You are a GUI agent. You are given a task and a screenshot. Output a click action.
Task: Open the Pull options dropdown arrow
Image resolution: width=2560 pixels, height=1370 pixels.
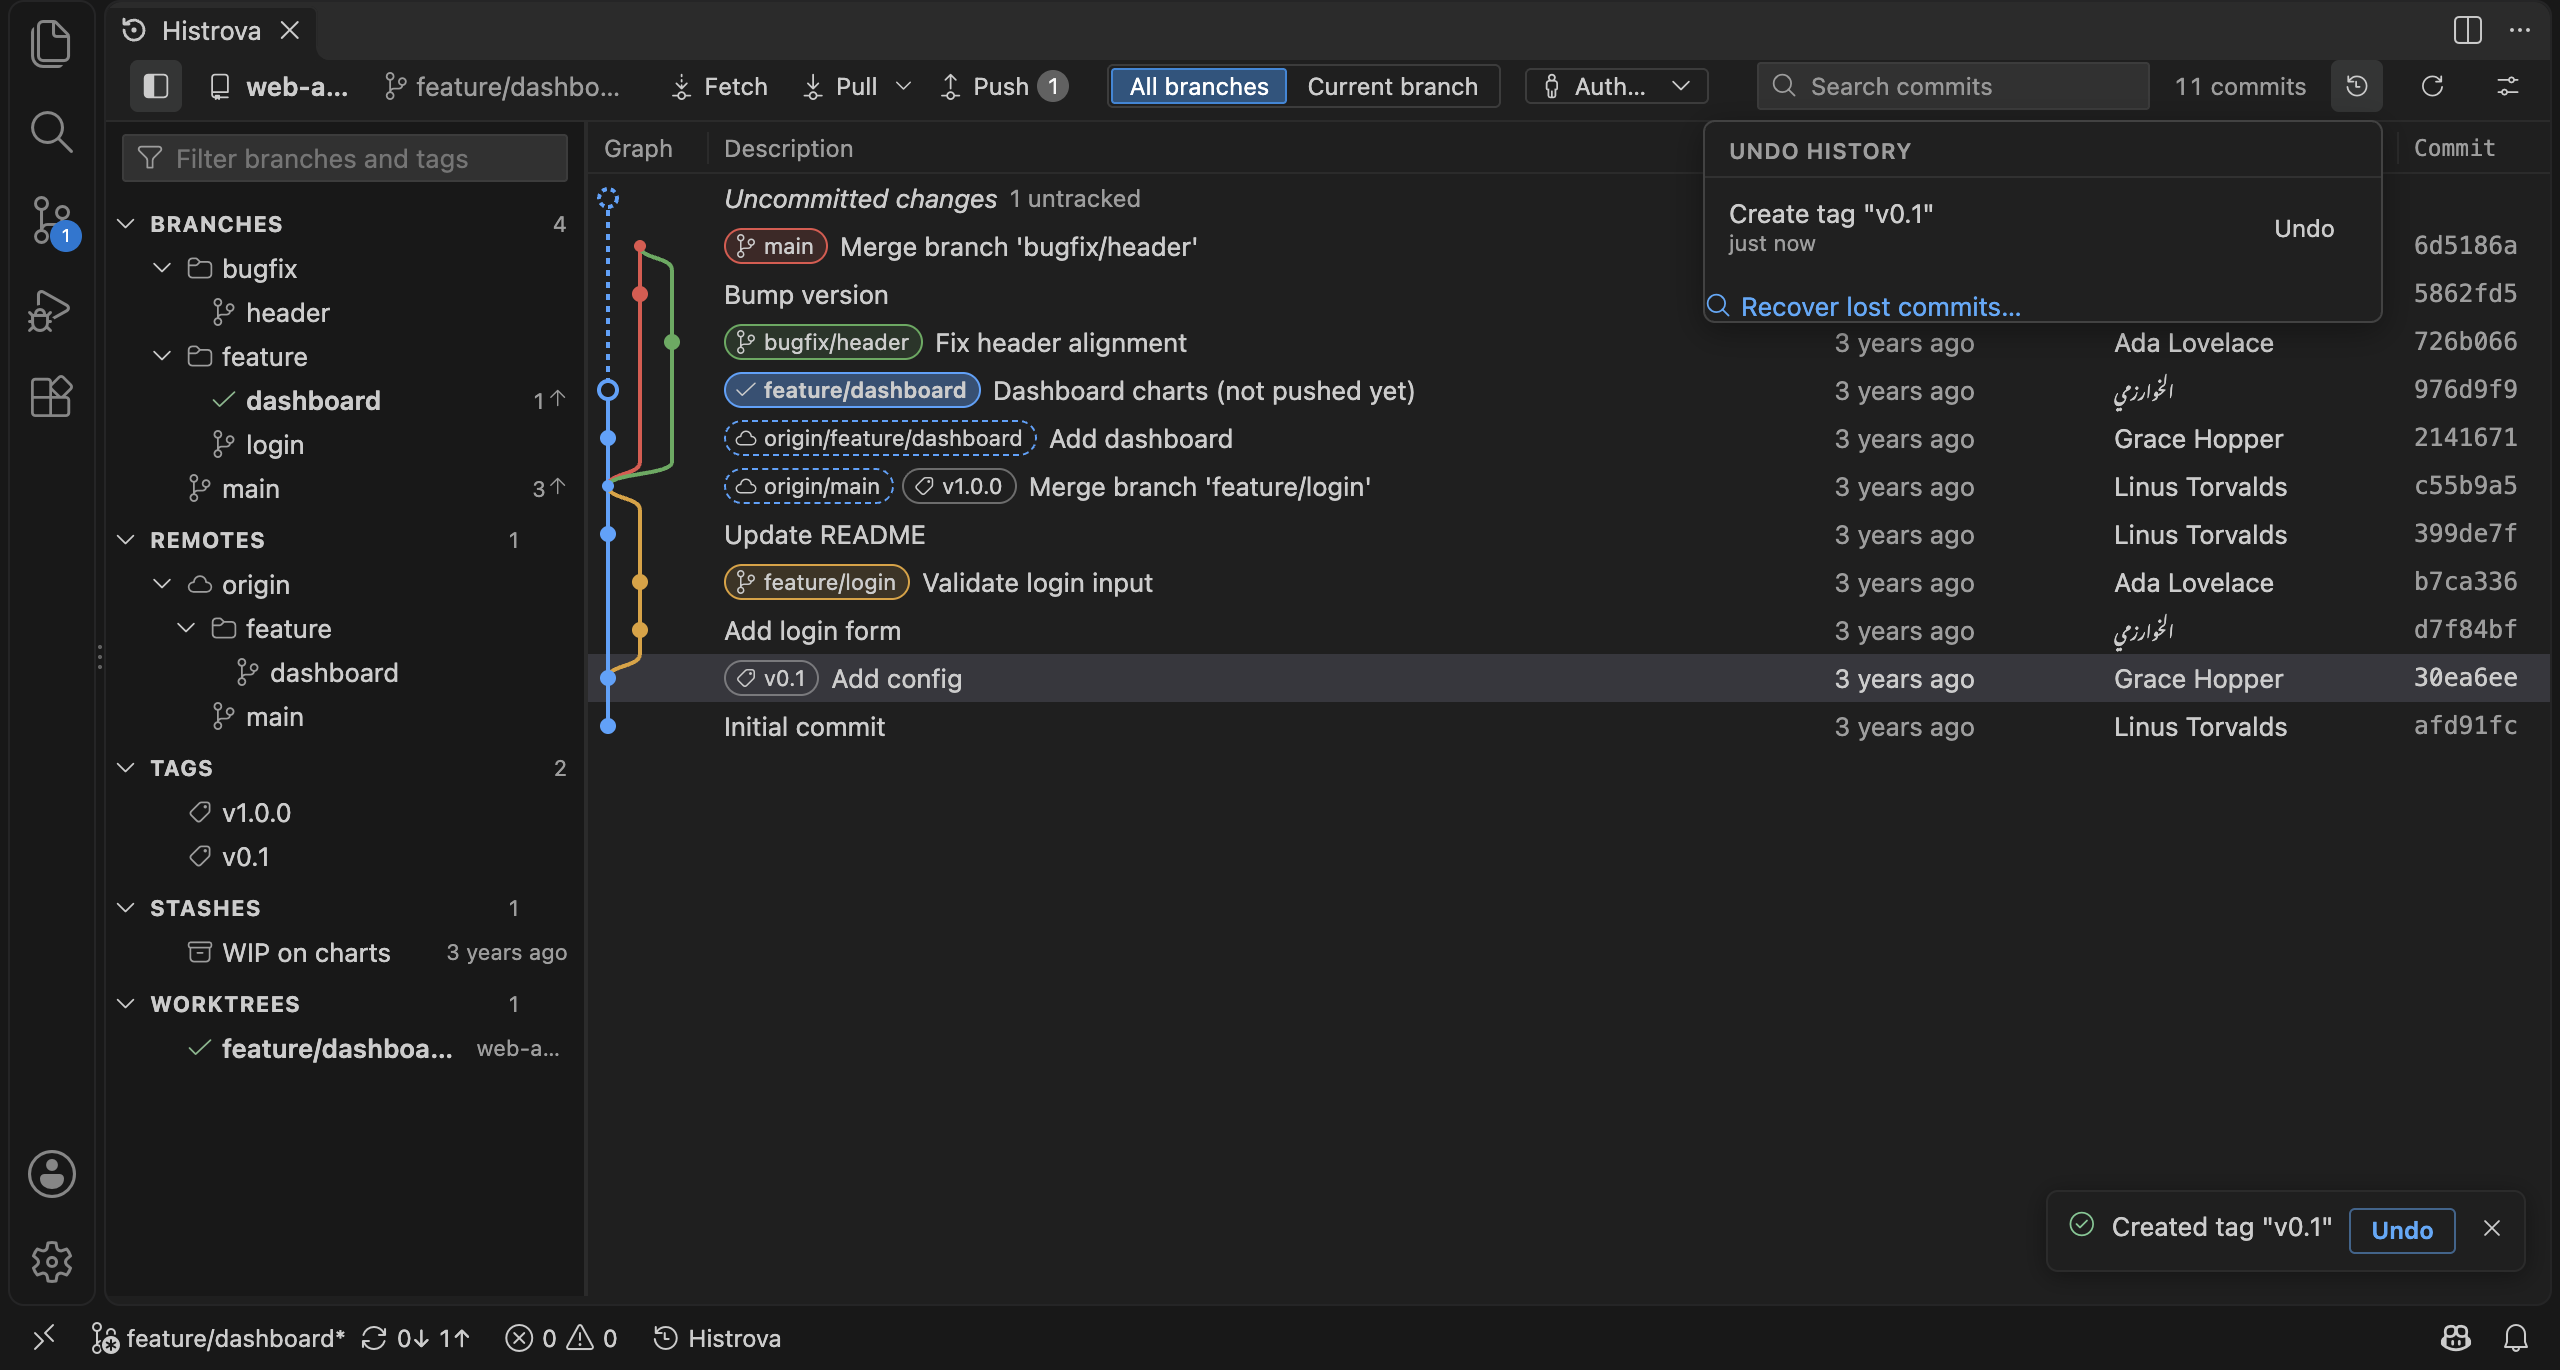[x=903, y=86]
